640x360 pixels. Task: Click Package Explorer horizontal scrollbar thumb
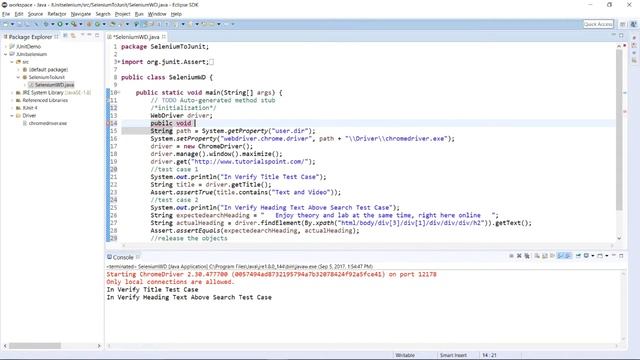[x=35, y=346]
